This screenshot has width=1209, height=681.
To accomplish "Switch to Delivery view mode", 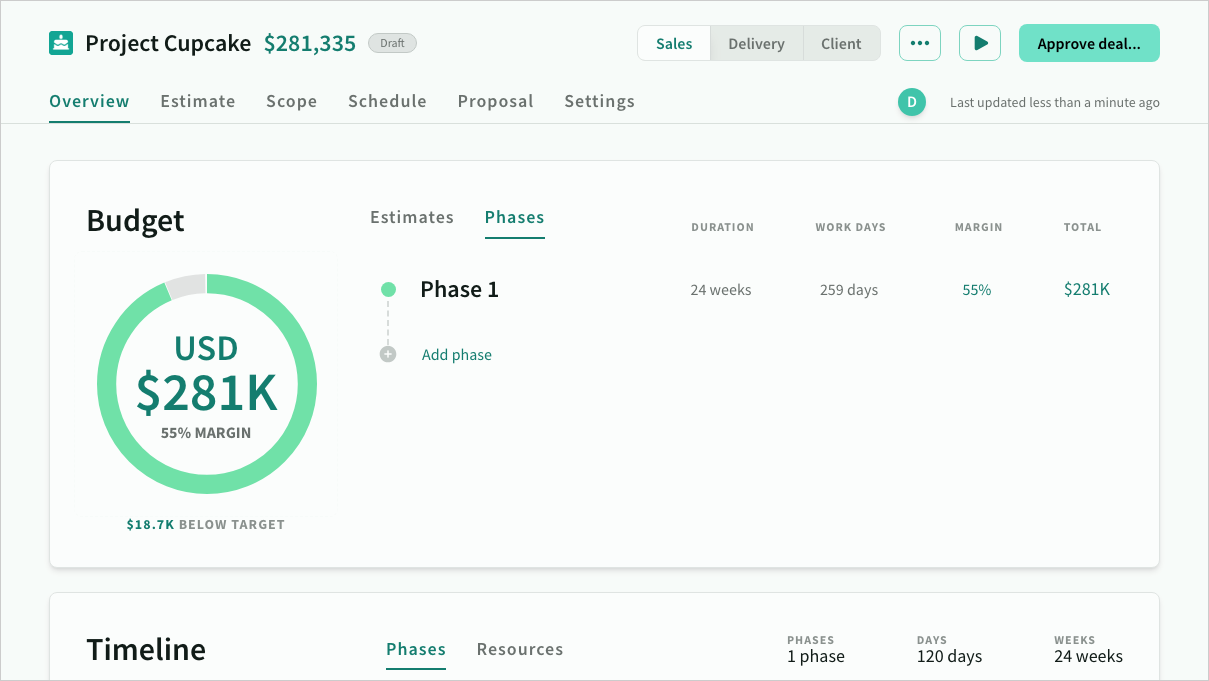I will point(756,44).
